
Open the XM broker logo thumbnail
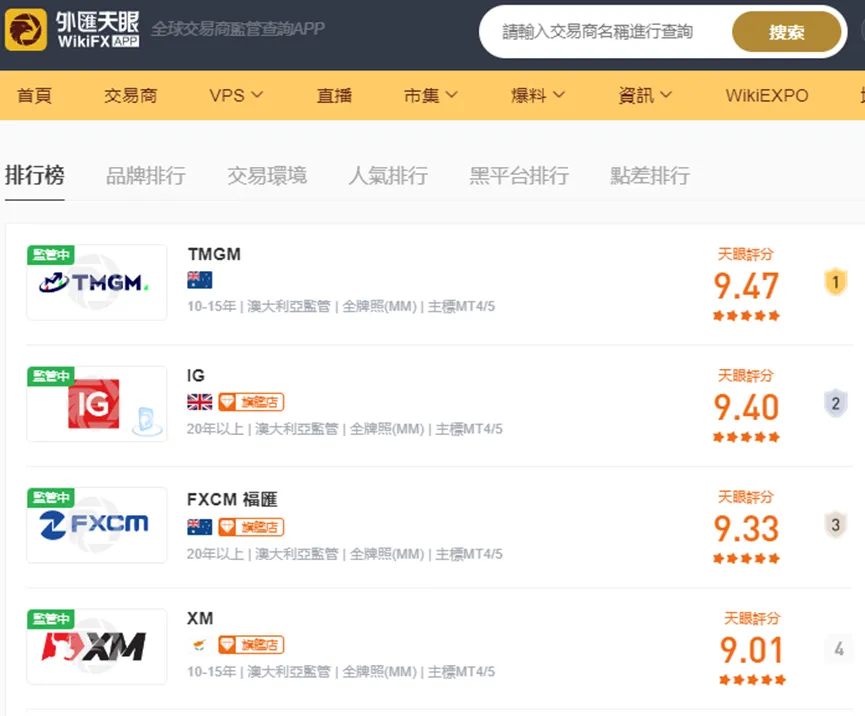(97, 646)
